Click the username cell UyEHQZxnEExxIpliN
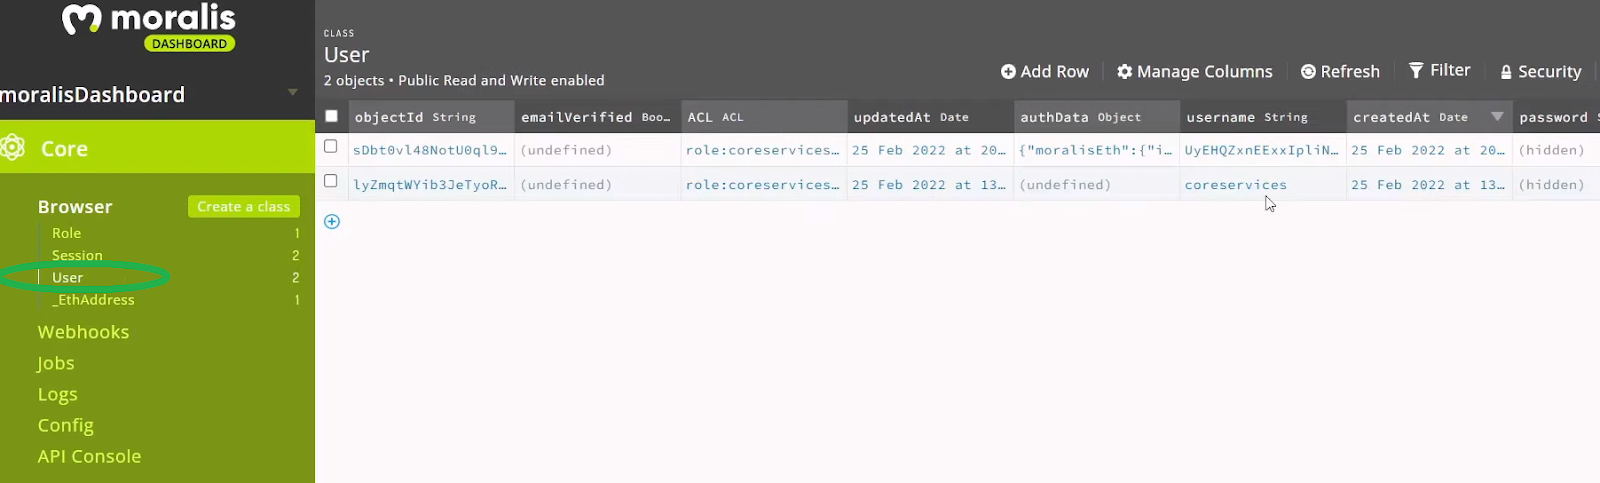 coord(1263,150)
